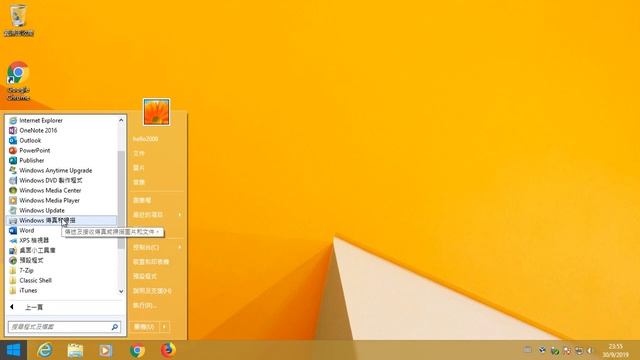Open Publisher from the programs list
The image size is (640, 360).
click(62, 160)
